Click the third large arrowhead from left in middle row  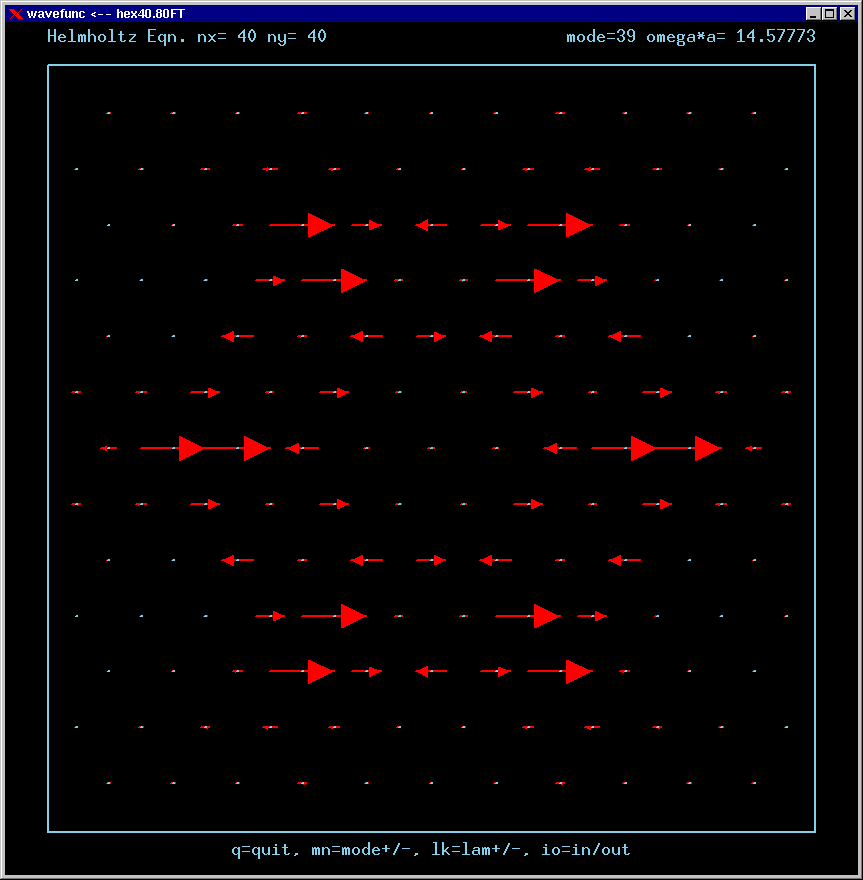[643, 448]
